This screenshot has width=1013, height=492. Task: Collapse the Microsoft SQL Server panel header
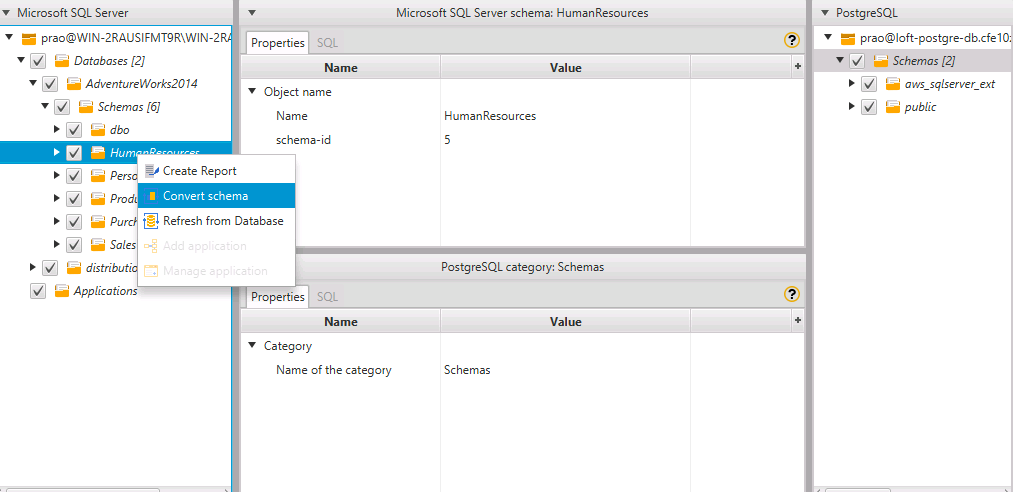pyautogui.click(x=6, y=13)
